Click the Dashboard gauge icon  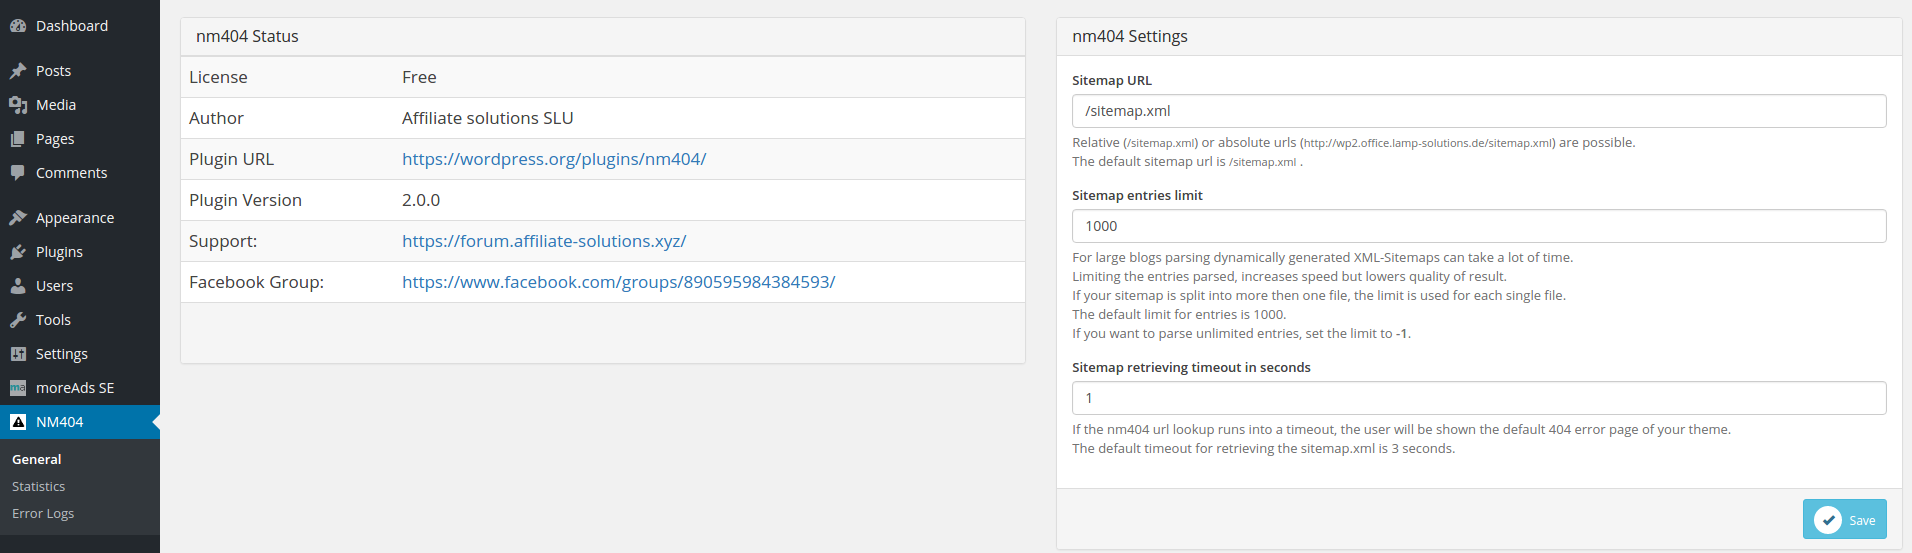point(18,26)
